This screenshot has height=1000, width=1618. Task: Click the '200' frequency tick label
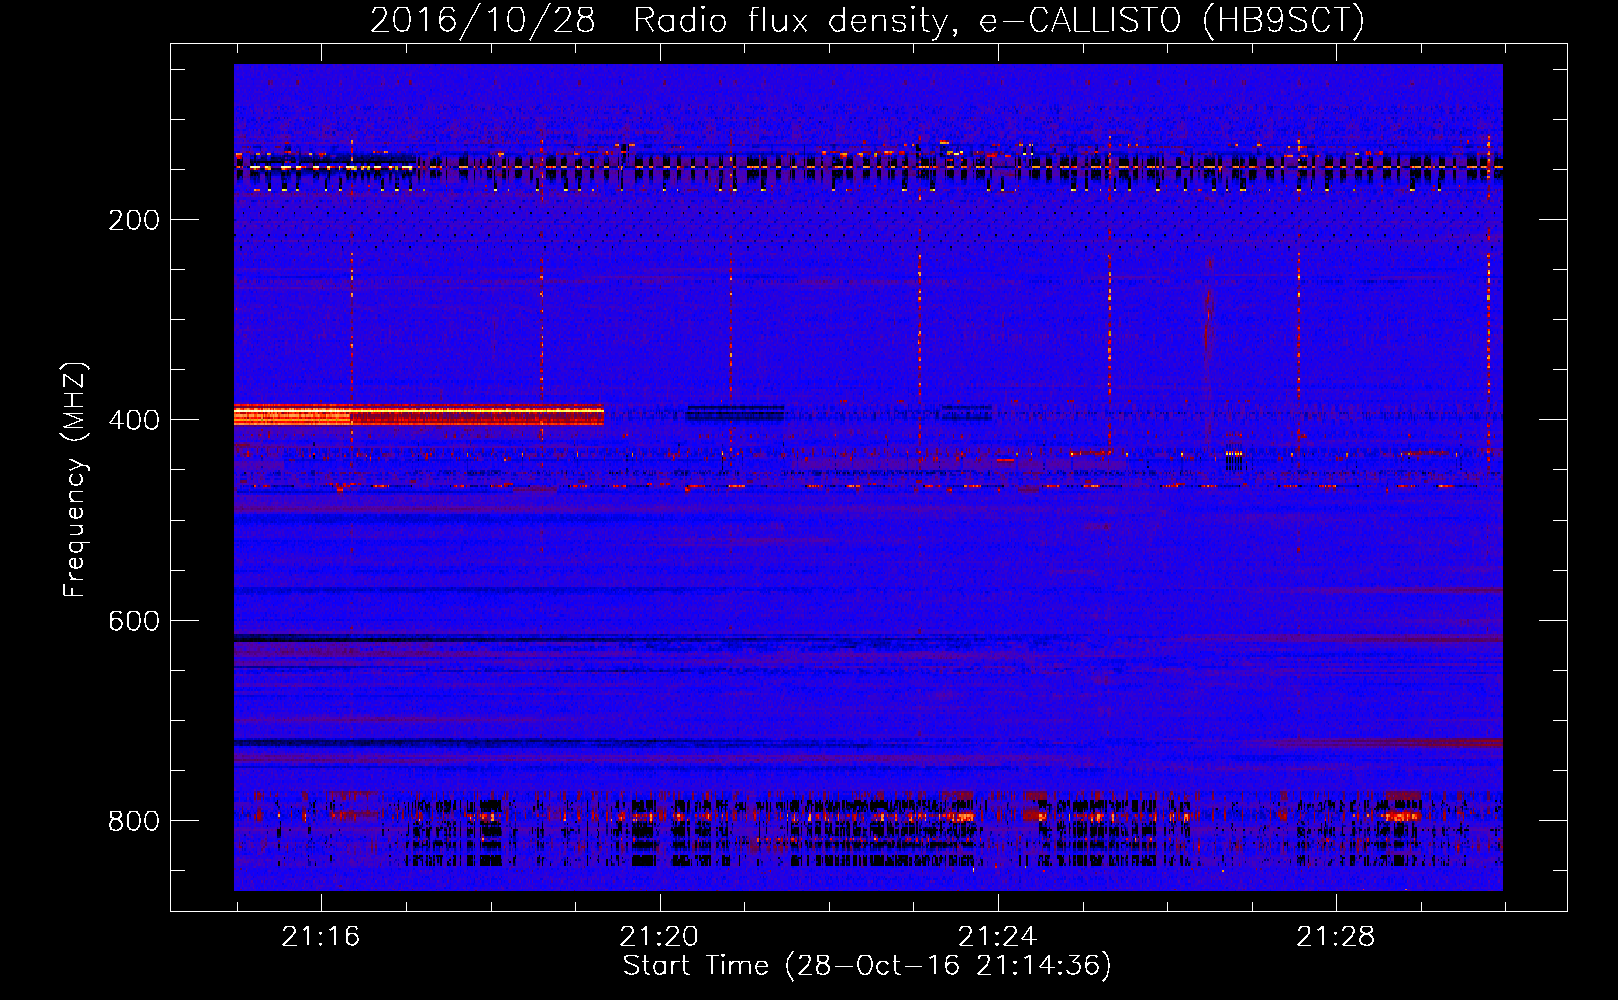click(x=134, y=220)
